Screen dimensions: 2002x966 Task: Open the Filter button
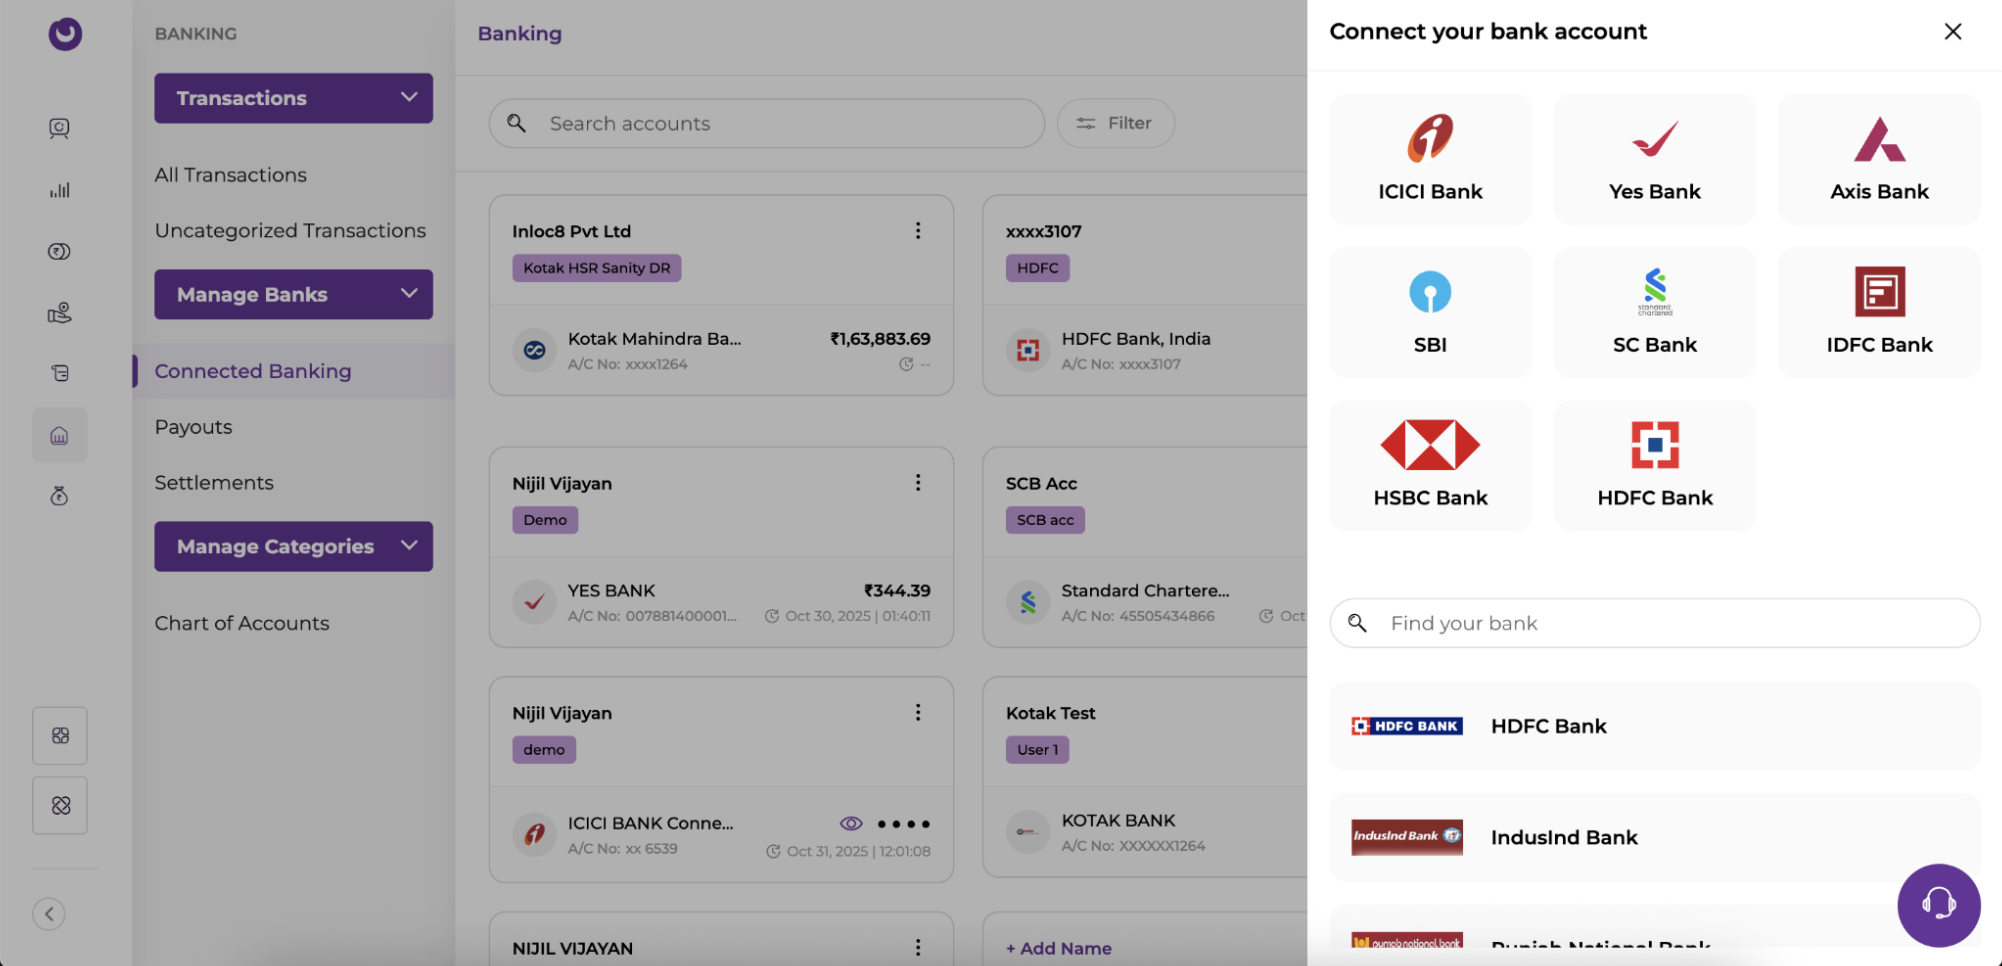click(1115, 123)
